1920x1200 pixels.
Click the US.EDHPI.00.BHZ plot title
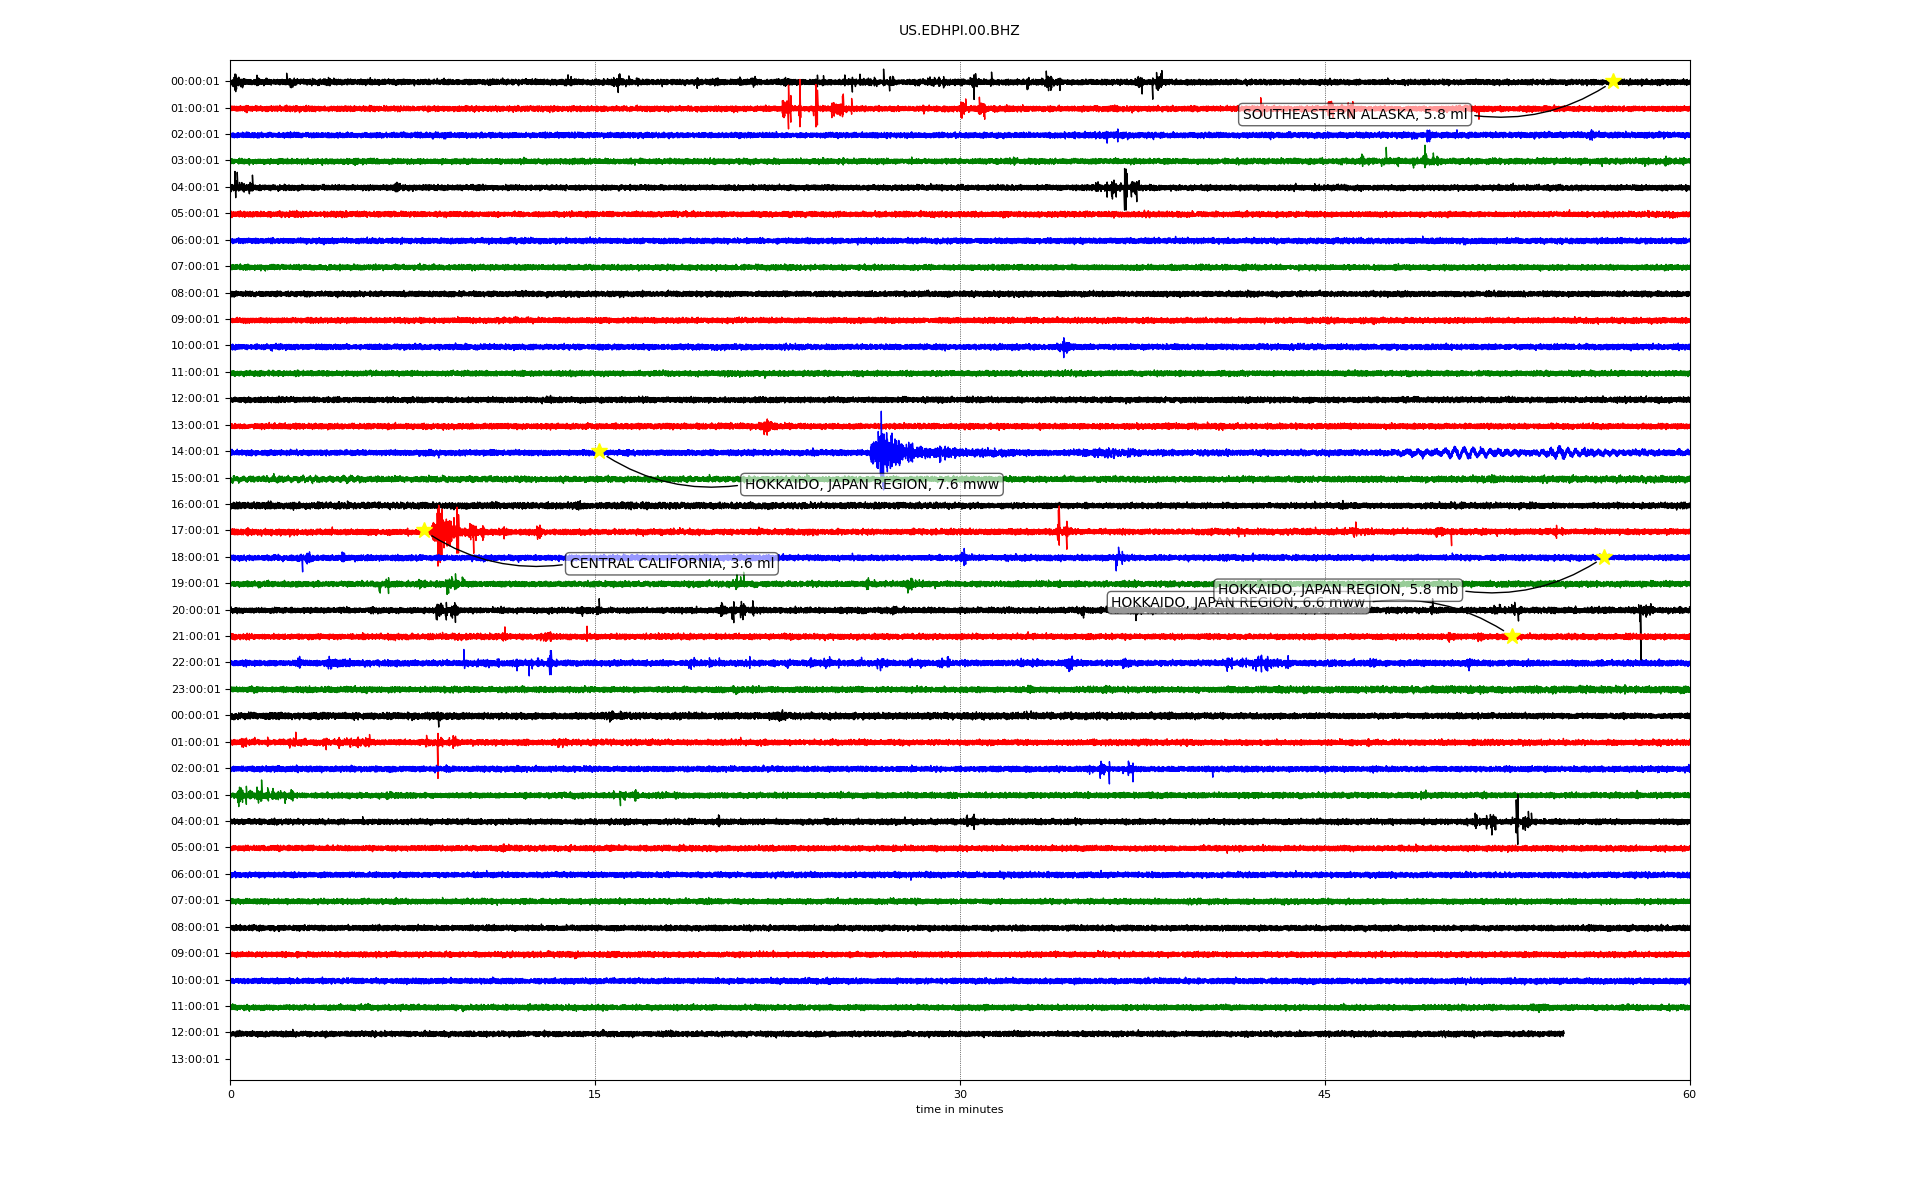pos(958,31)
